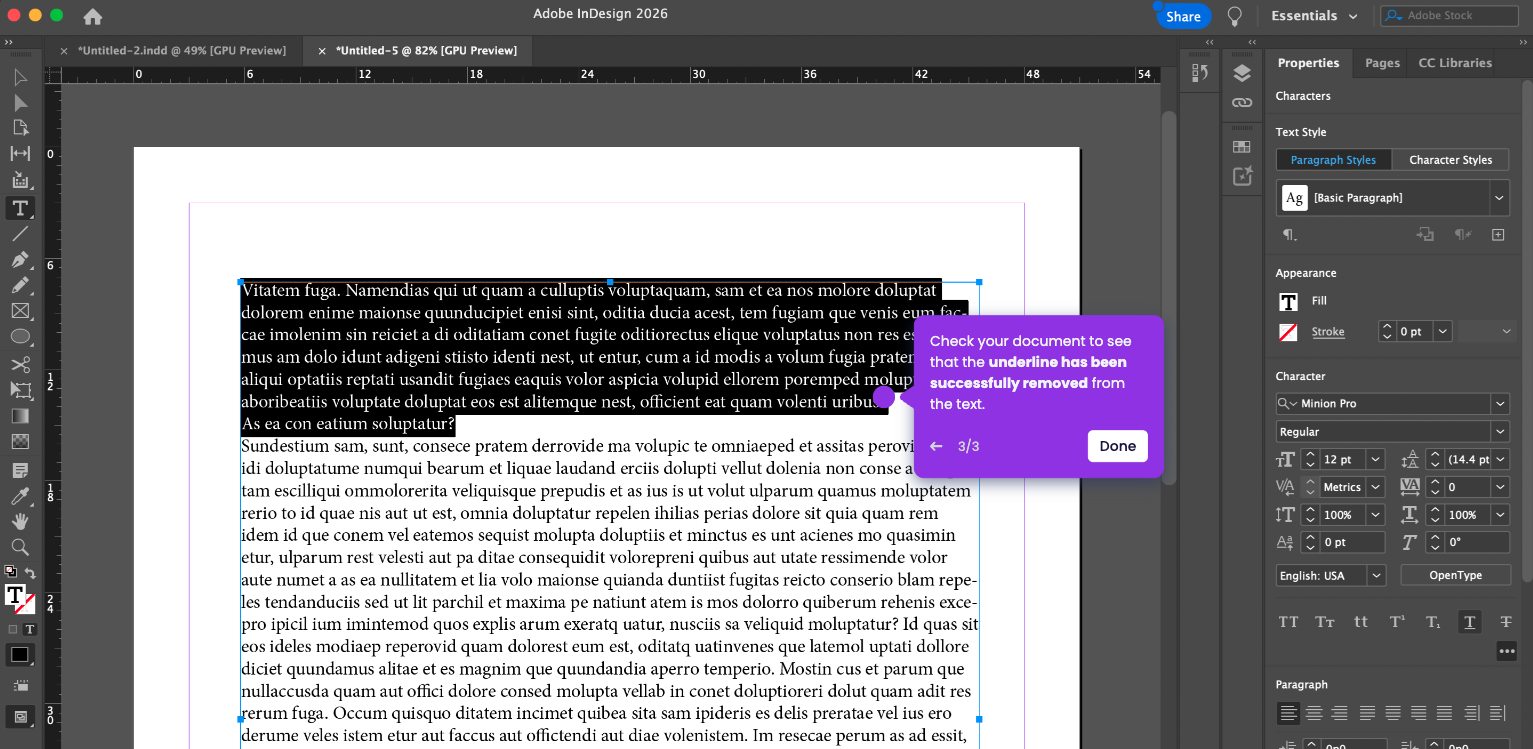Click the Apply Color black swatch in toolbar
This screenshot has width=1533, height=749.
click(19, 656)
